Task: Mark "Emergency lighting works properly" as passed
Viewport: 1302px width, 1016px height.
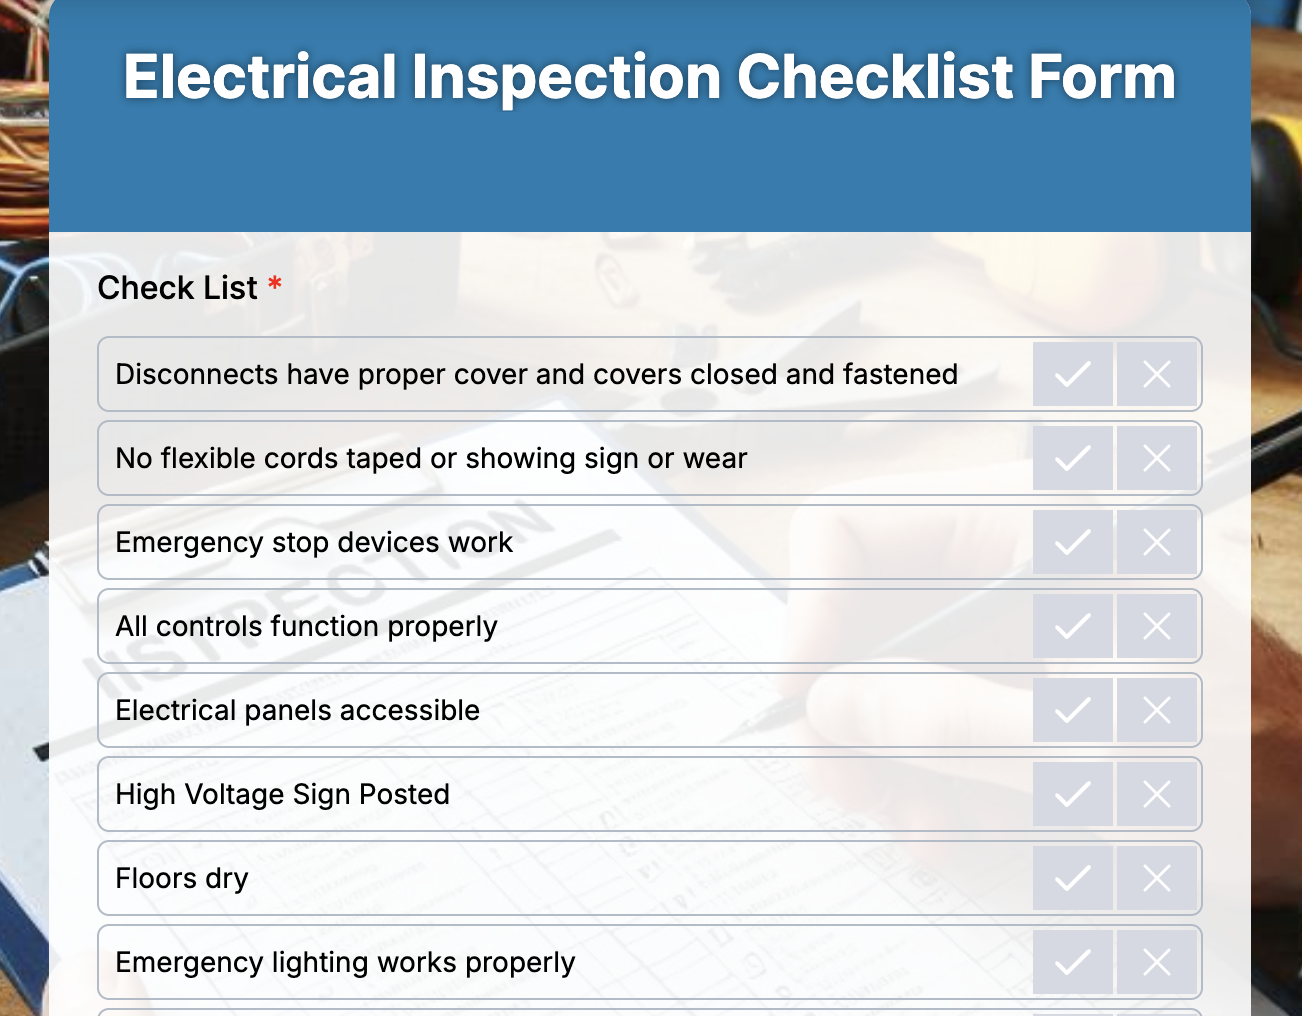Action: pyautogui.click(x=1072, y=962)
